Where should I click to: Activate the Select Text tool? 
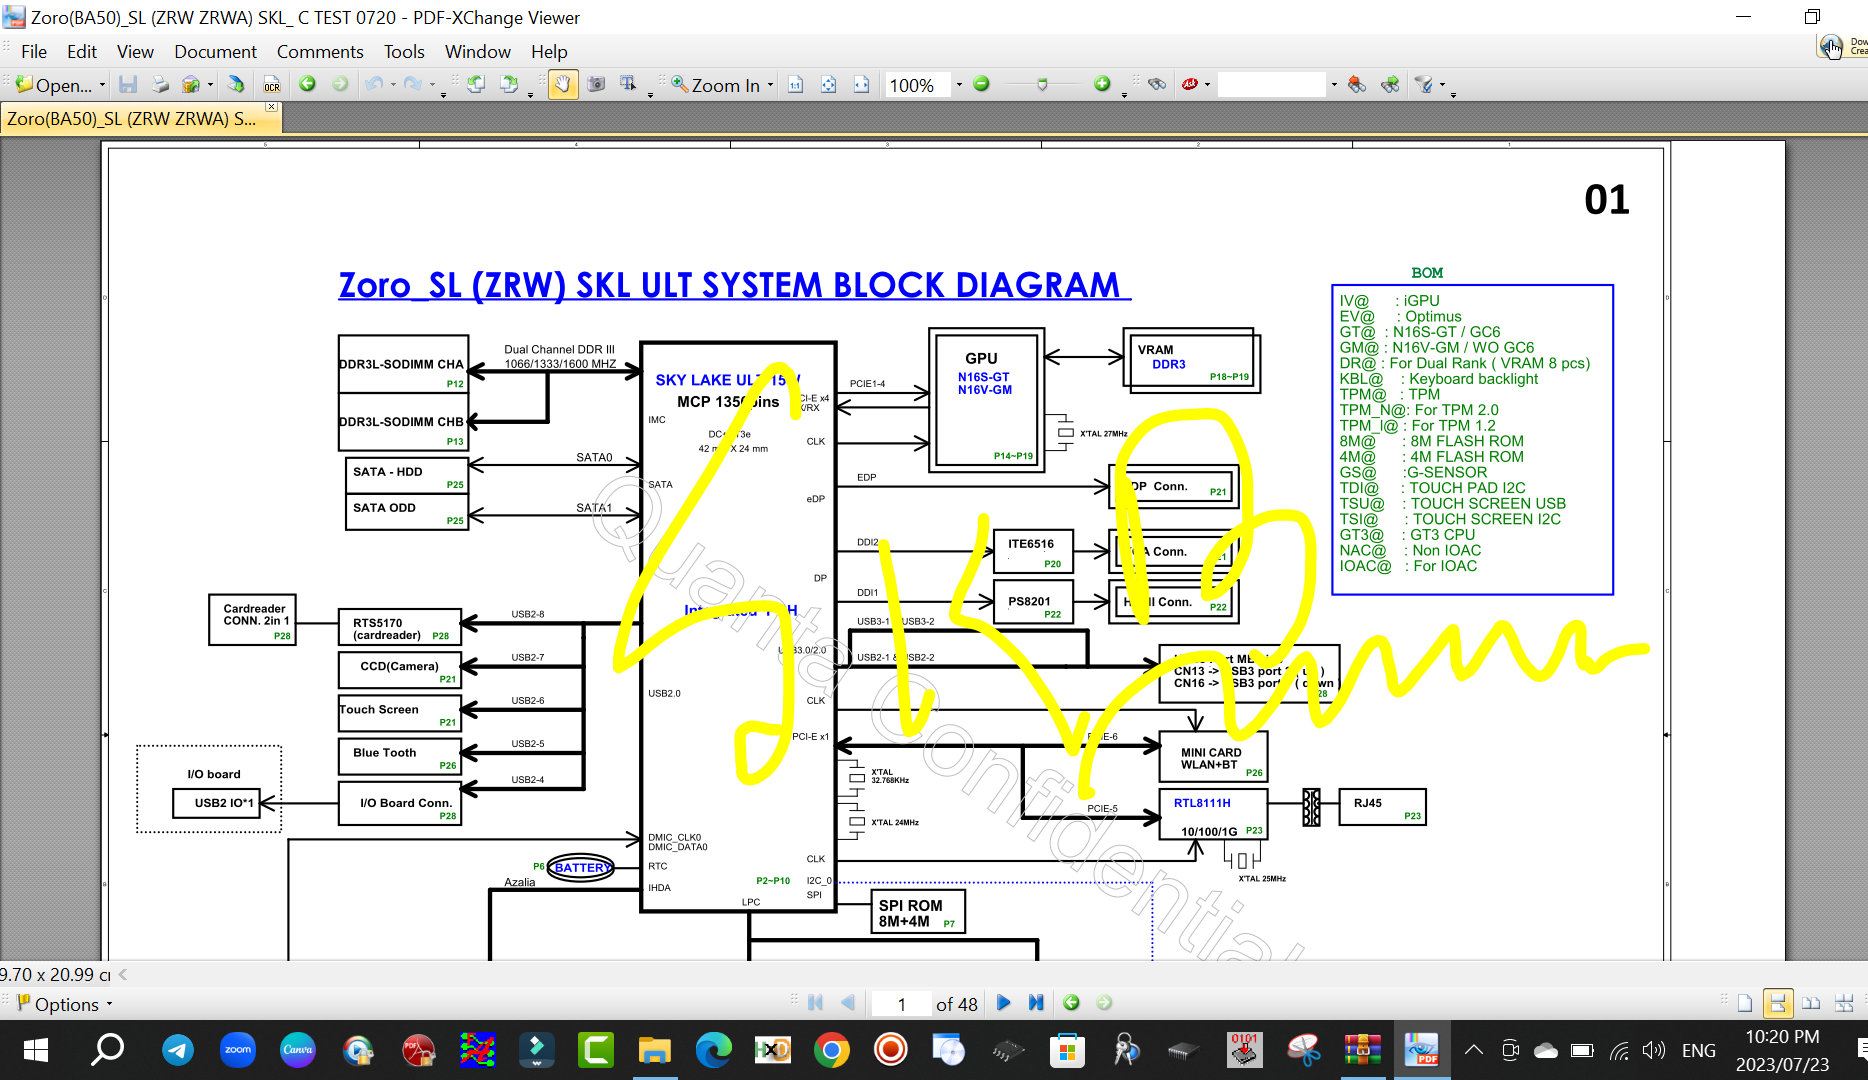point(628,85)
